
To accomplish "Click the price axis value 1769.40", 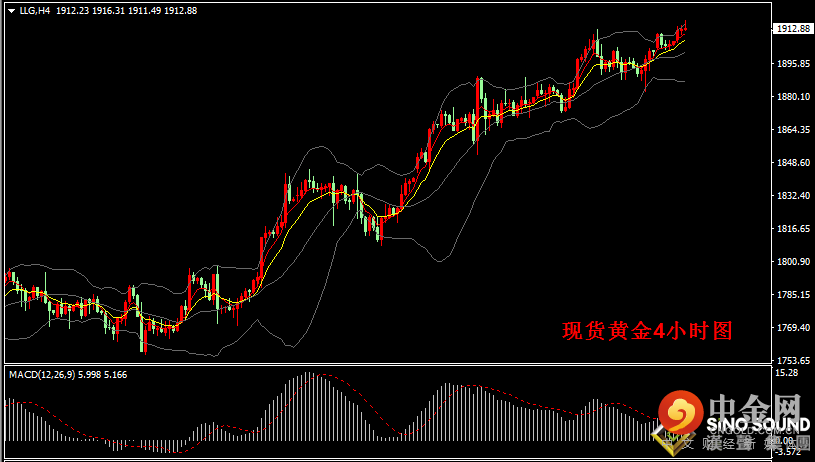I will [792, 327].
